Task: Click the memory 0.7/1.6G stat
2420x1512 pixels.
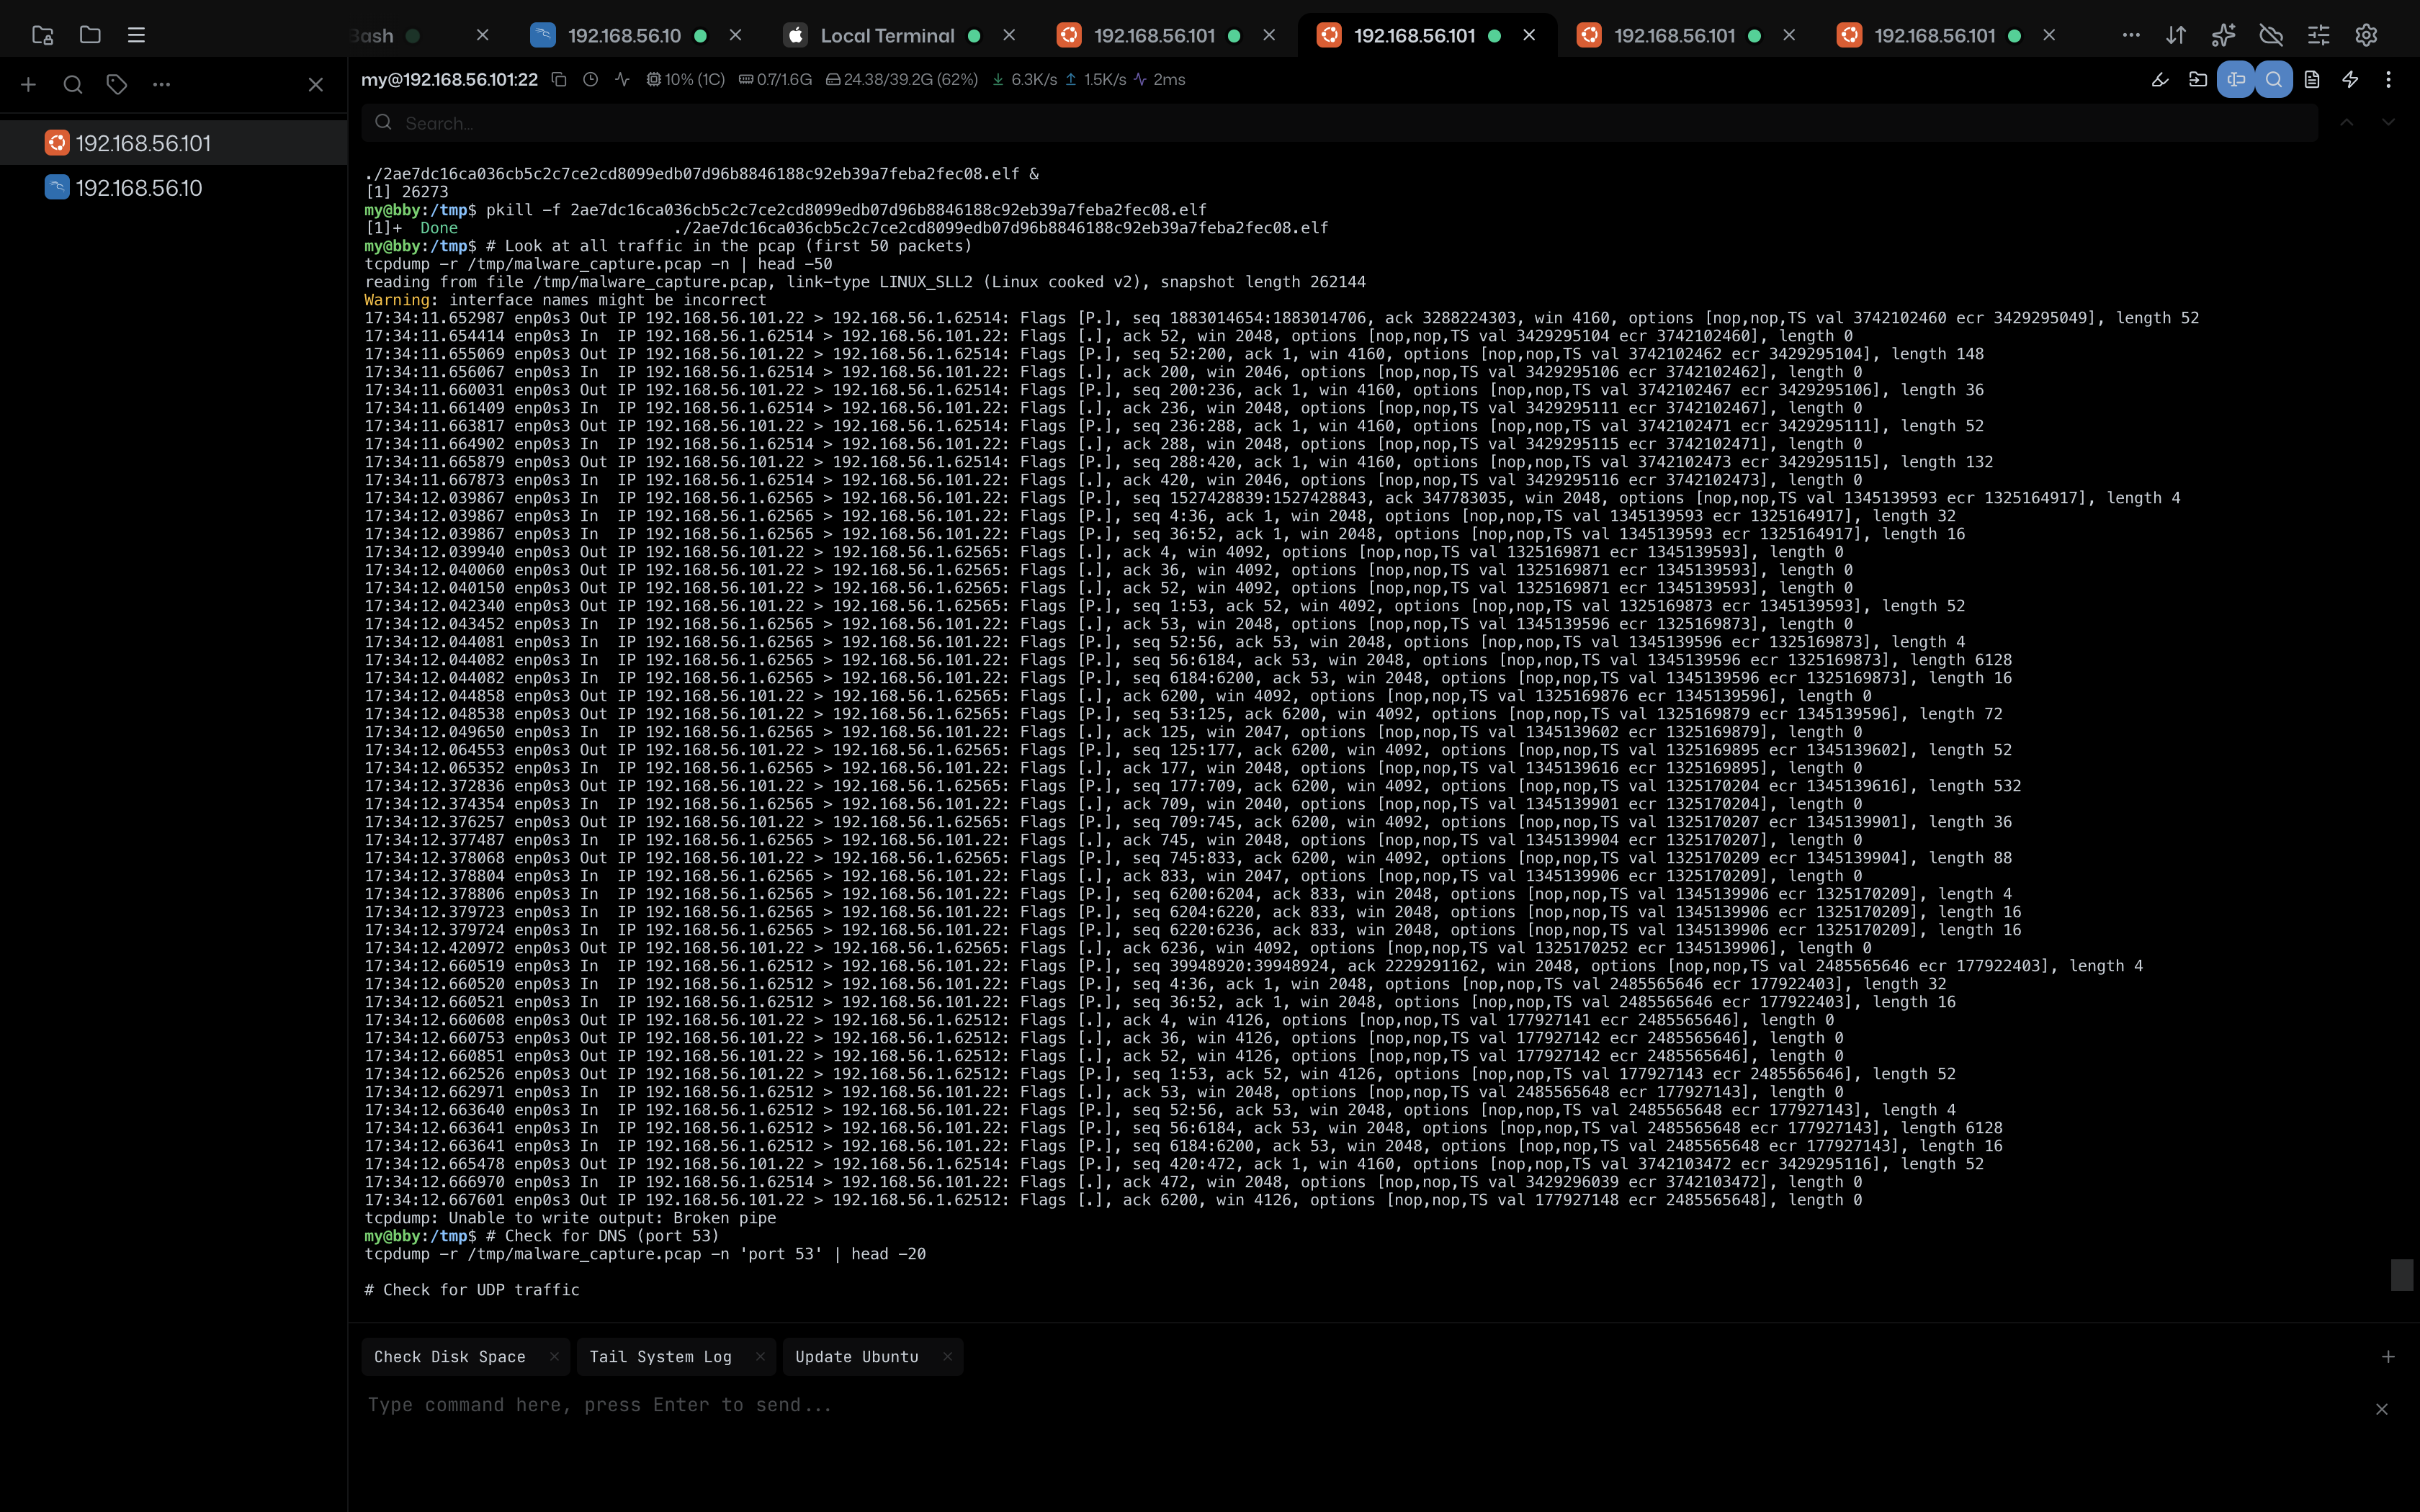Action: point(775,79)
